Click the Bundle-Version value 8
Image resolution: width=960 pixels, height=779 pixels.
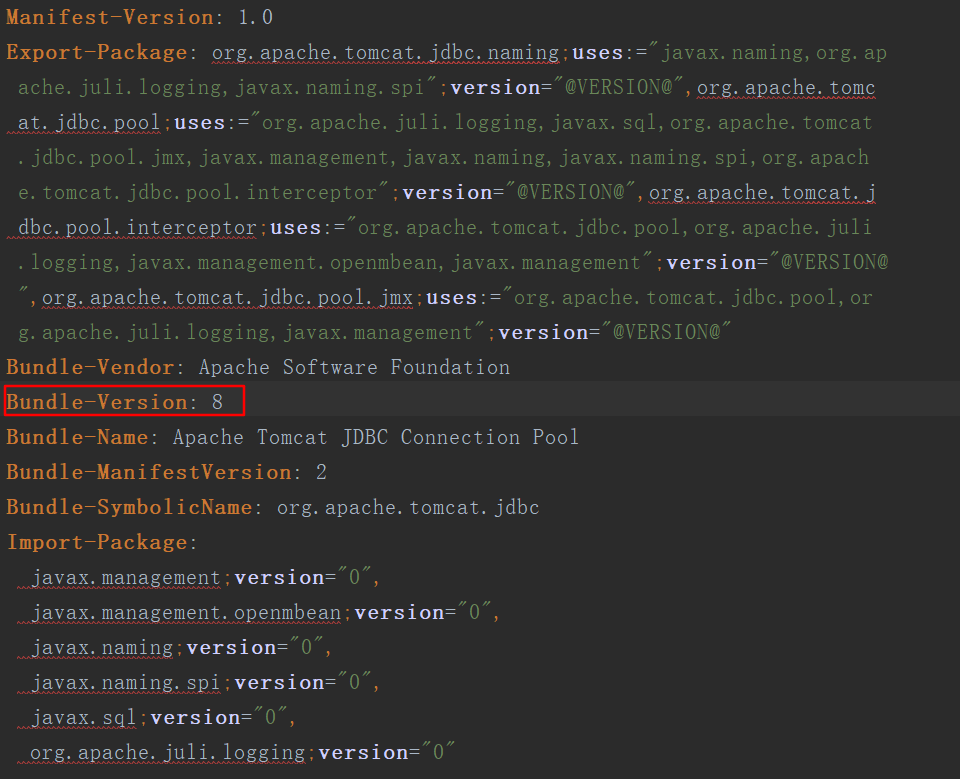[217, 402]
